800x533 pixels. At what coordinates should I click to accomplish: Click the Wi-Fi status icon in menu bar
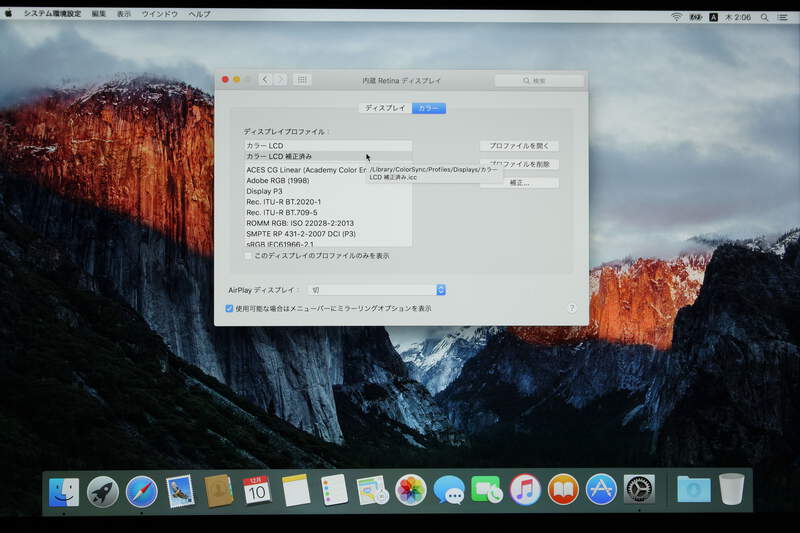coord(676,16)
